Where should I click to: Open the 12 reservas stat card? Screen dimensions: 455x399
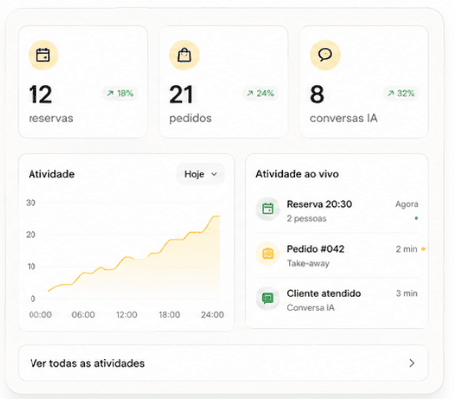[83, 82]
